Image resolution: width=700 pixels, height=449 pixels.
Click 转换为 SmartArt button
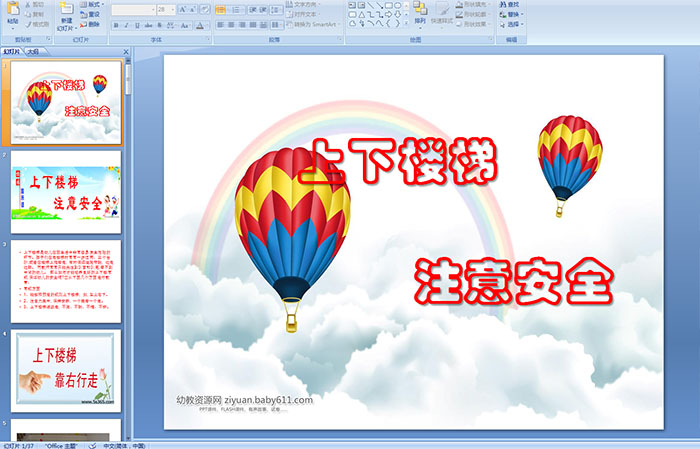pos(313,24)
